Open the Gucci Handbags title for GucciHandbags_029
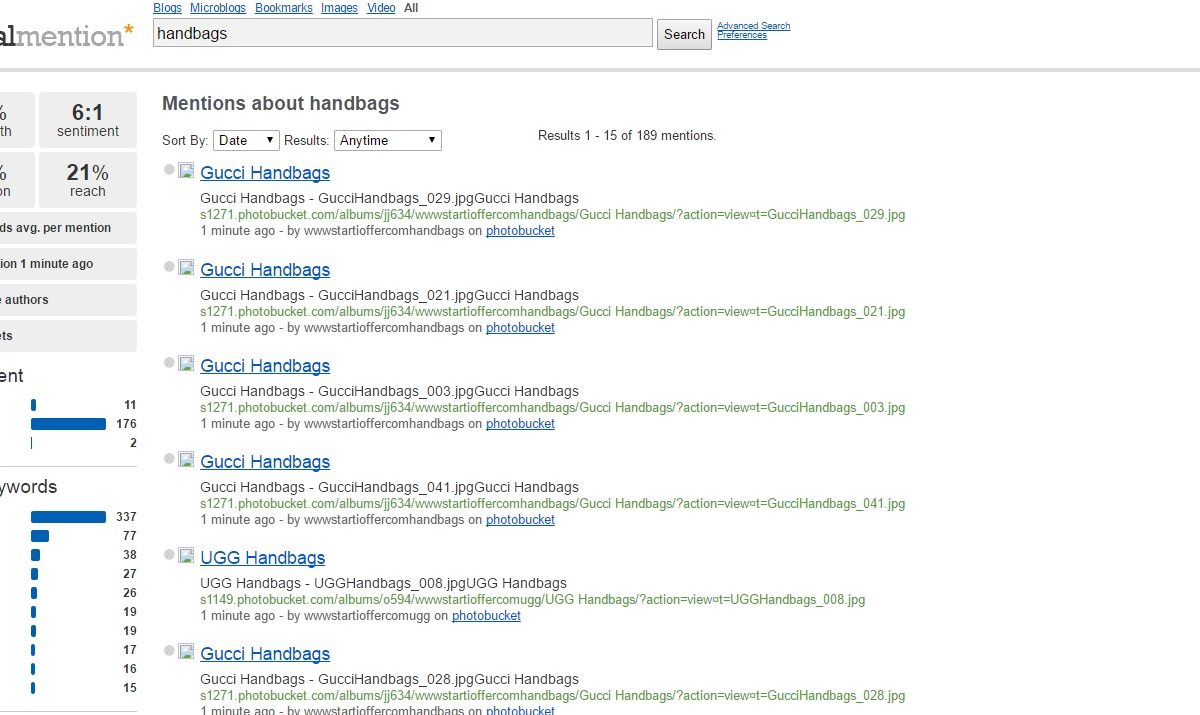Image resolution: width=1200 pixels, height=715 pixels. pos(265,173)
